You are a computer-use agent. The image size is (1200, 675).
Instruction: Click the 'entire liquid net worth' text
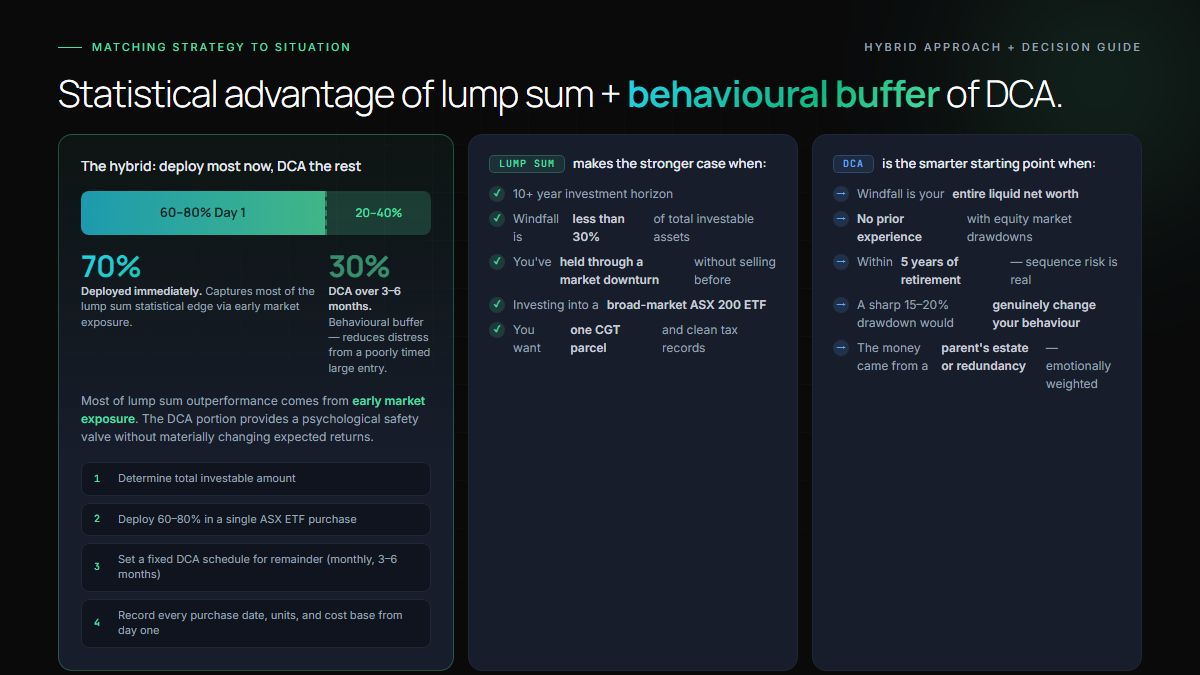(x=1015, y=194)
